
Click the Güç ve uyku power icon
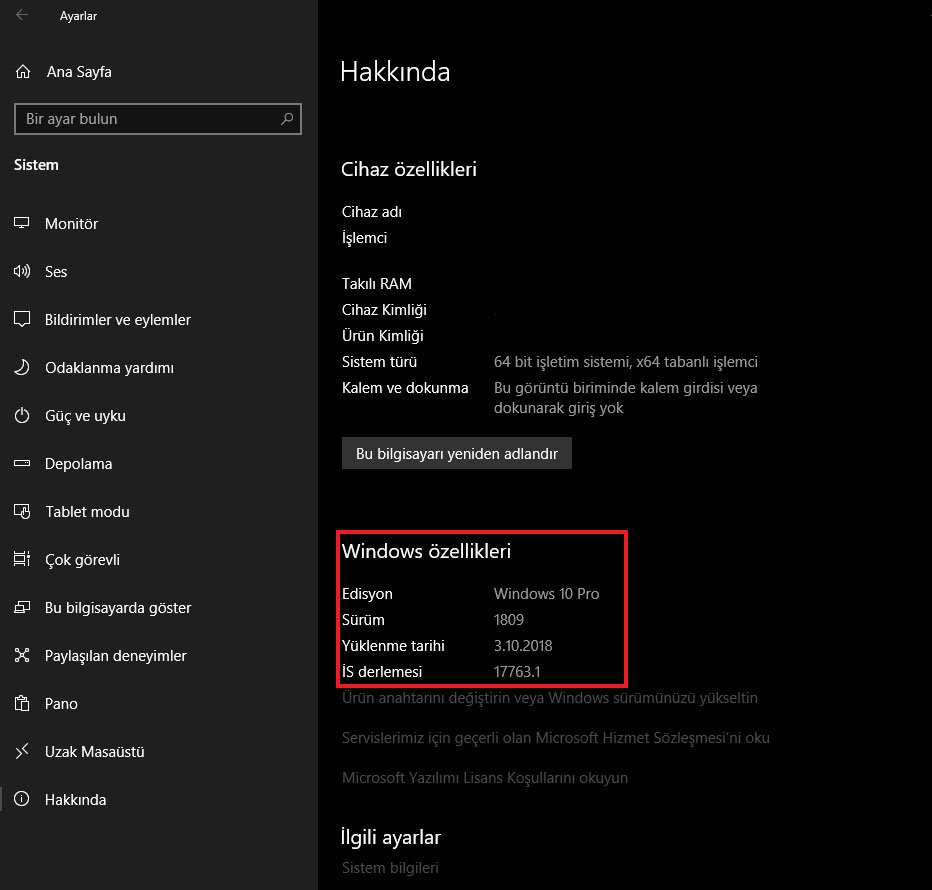pyautogui.click(x=22, y=416)
